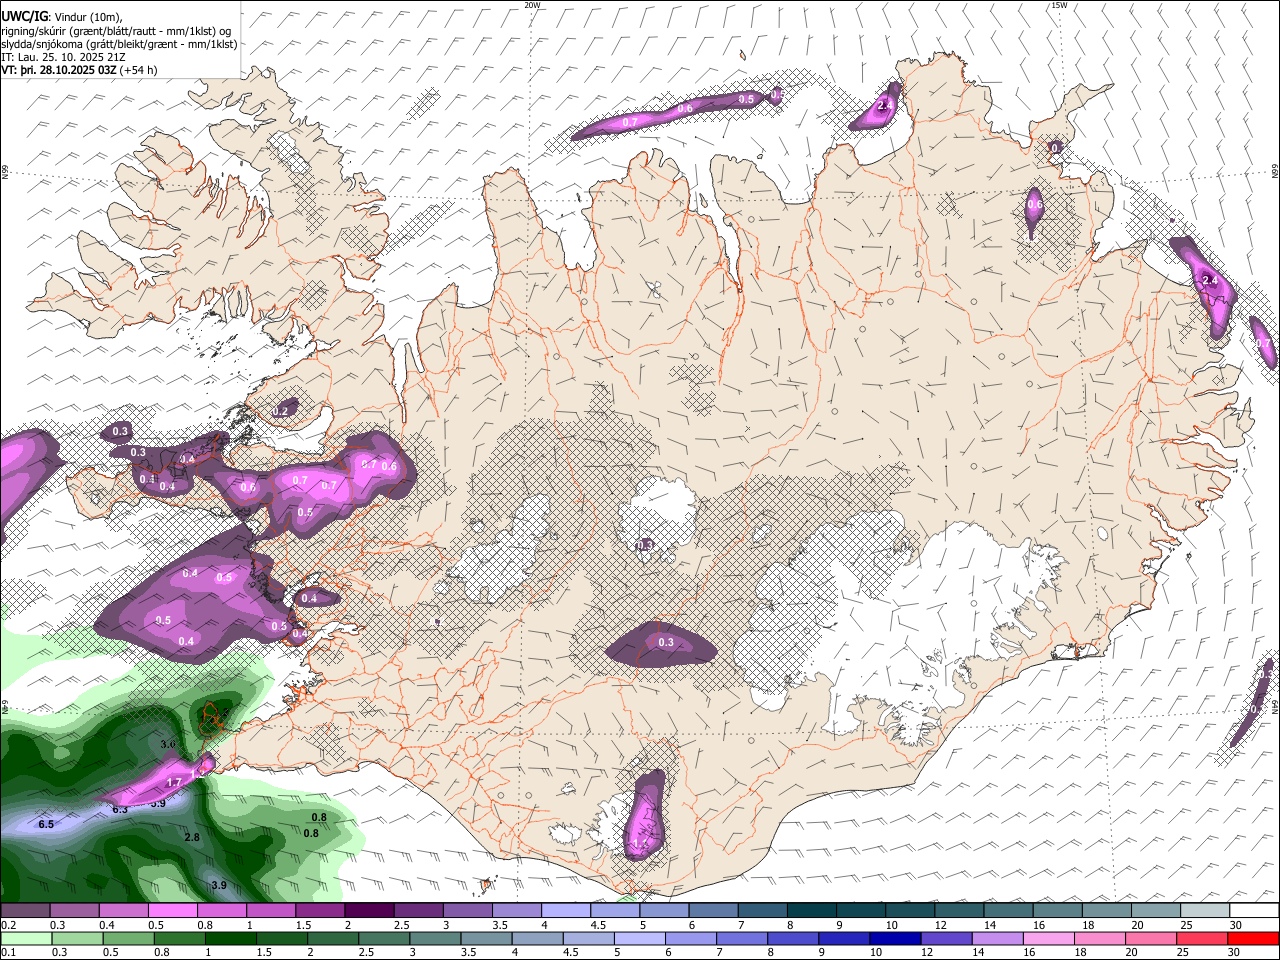Click the '0.1' label under the rain scale
The image size is (1280, 960).
(7, 952)
